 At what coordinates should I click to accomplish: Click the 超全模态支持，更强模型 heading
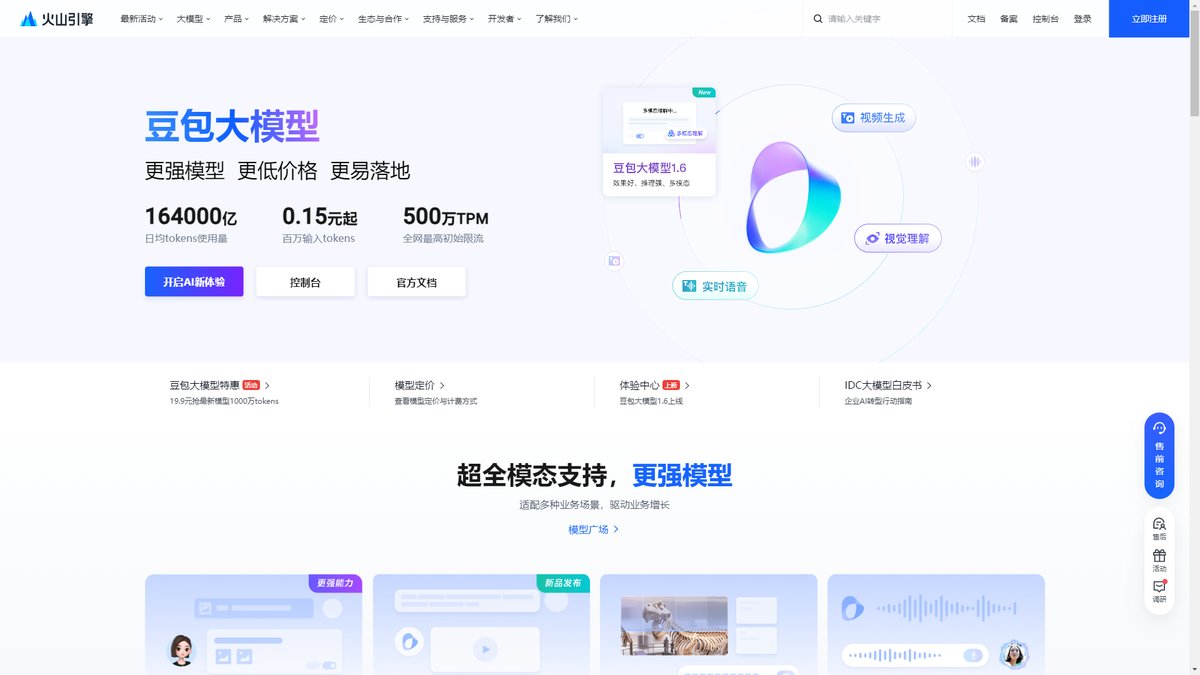594,475
